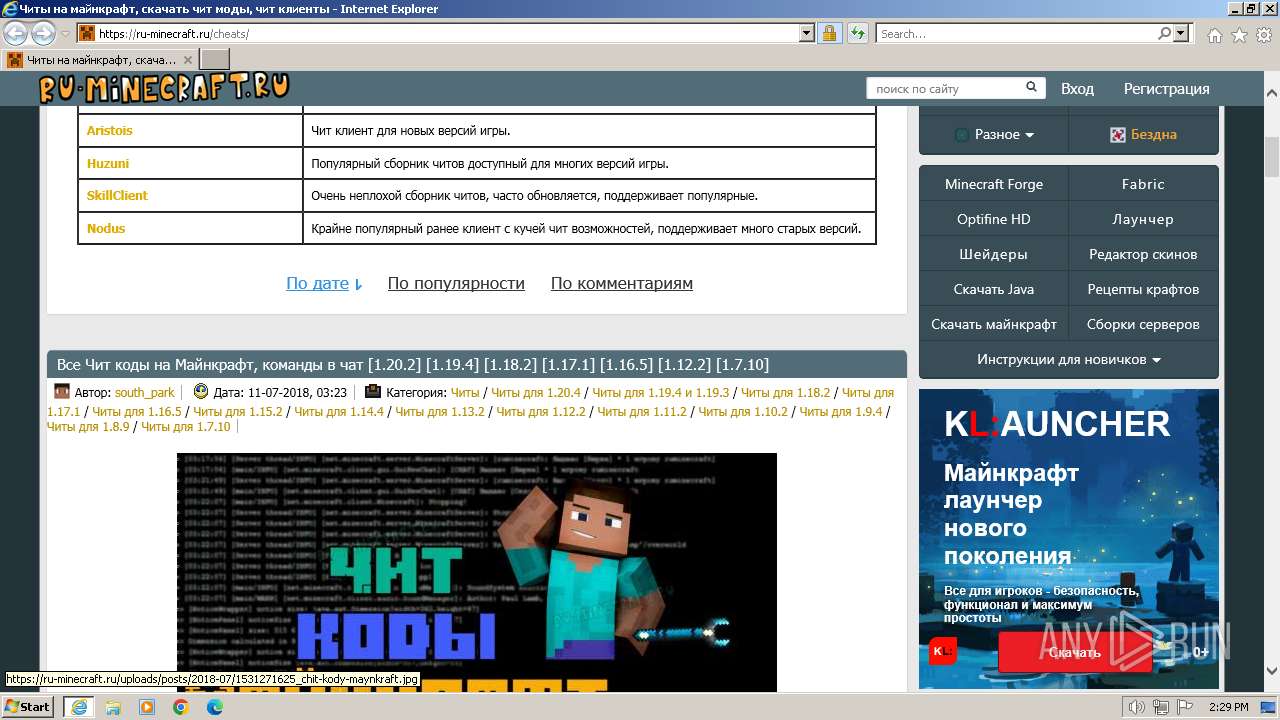Open the Fabric sidebar menu item
Viewport: 1280px width, 720px height.
(x=1143, y=184)
